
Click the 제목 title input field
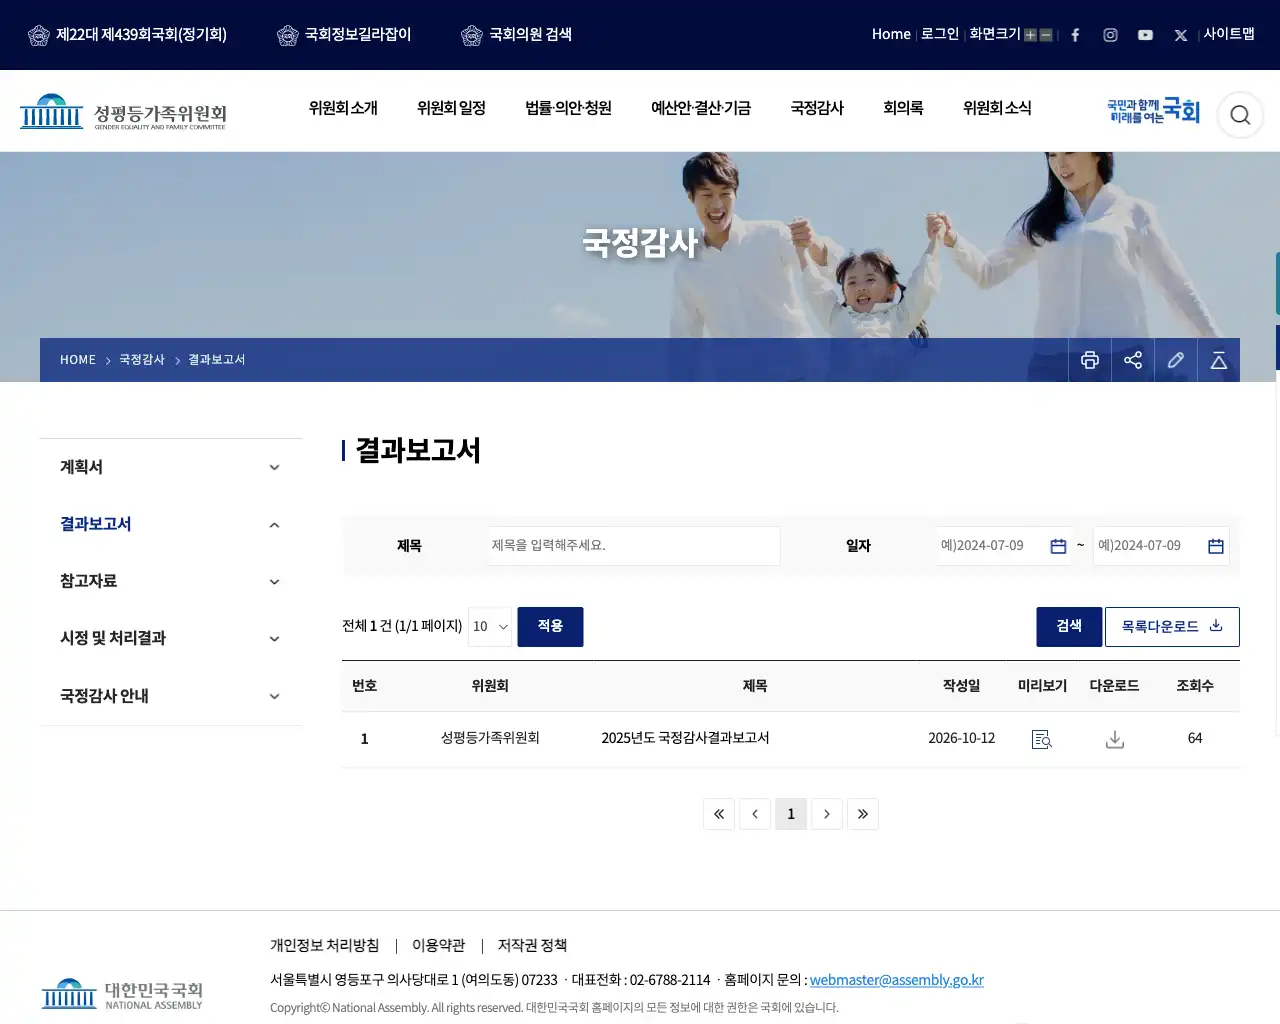[x=634, y=546]
